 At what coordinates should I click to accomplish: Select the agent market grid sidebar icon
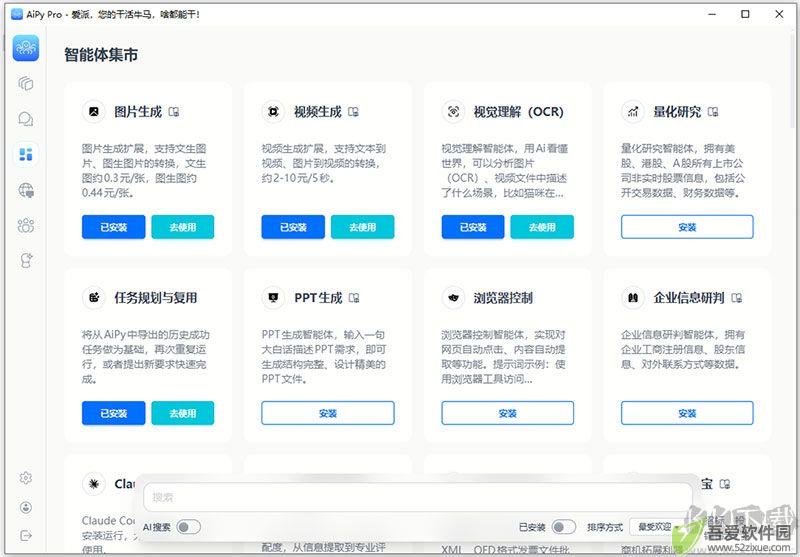coord(26,154)
